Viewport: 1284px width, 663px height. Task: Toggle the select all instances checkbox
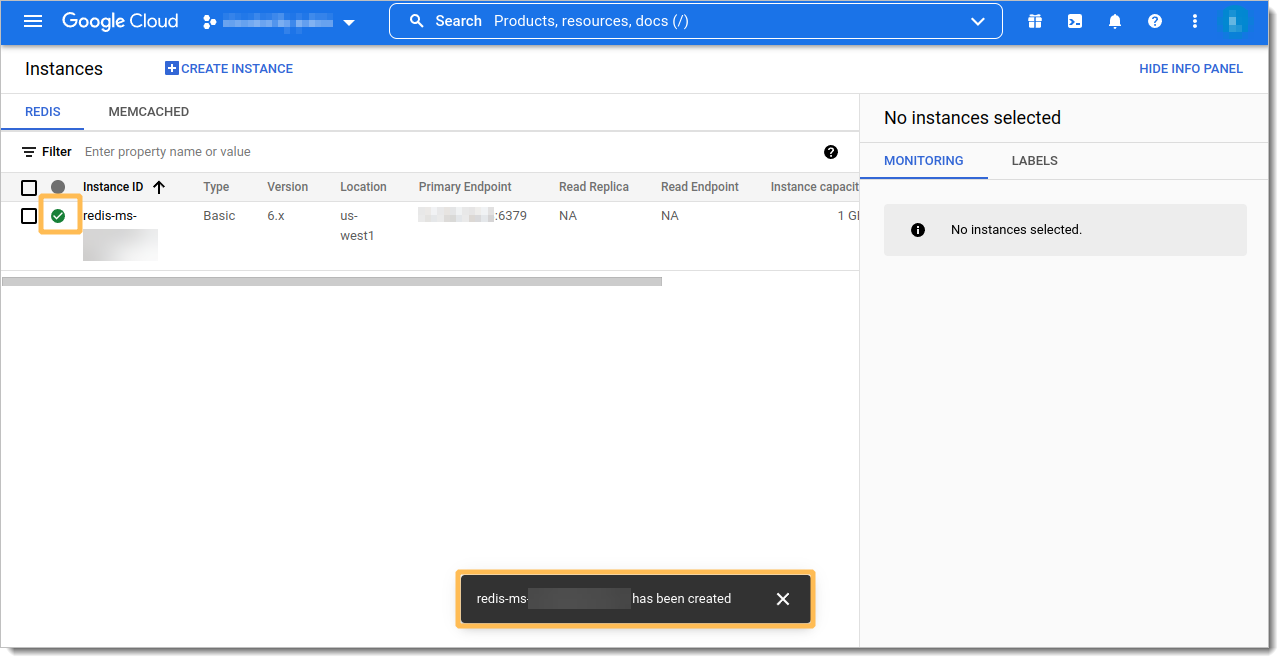click(29, 187)
